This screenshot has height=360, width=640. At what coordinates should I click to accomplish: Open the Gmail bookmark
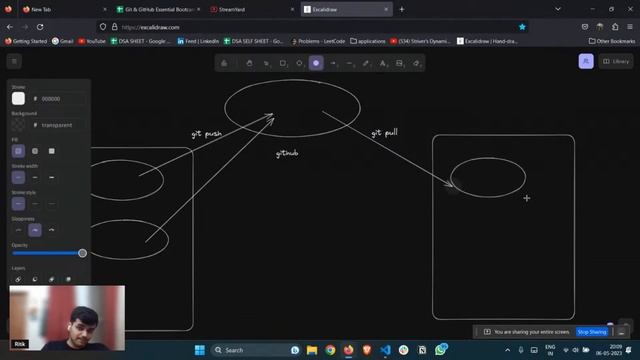62,41
